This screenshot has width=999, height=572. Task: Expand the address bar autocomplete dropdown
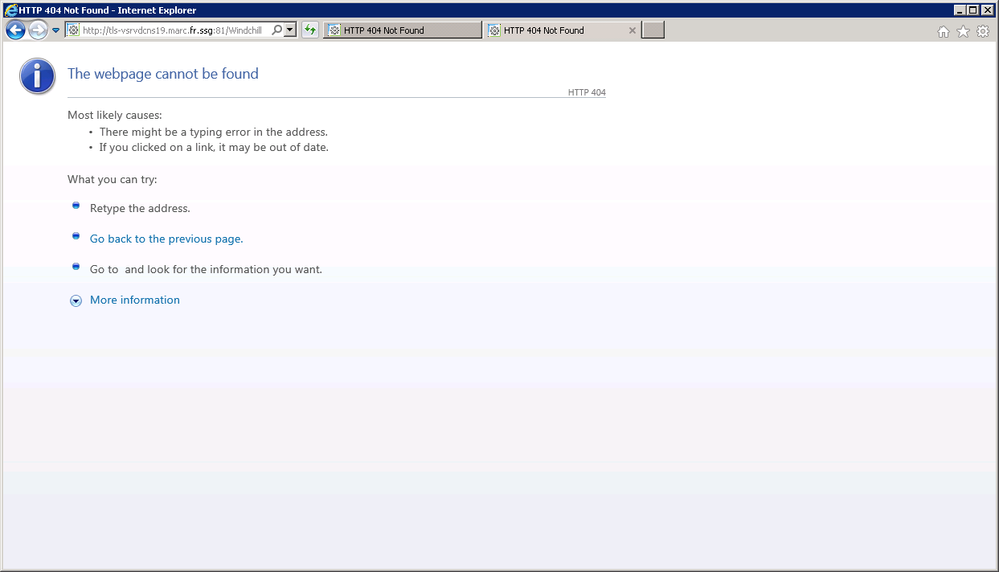pos(291,30)
